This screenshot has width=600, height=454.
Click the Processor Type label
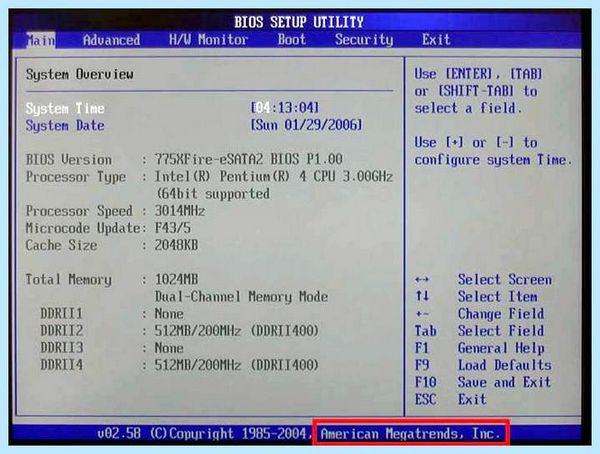(76, 177)
